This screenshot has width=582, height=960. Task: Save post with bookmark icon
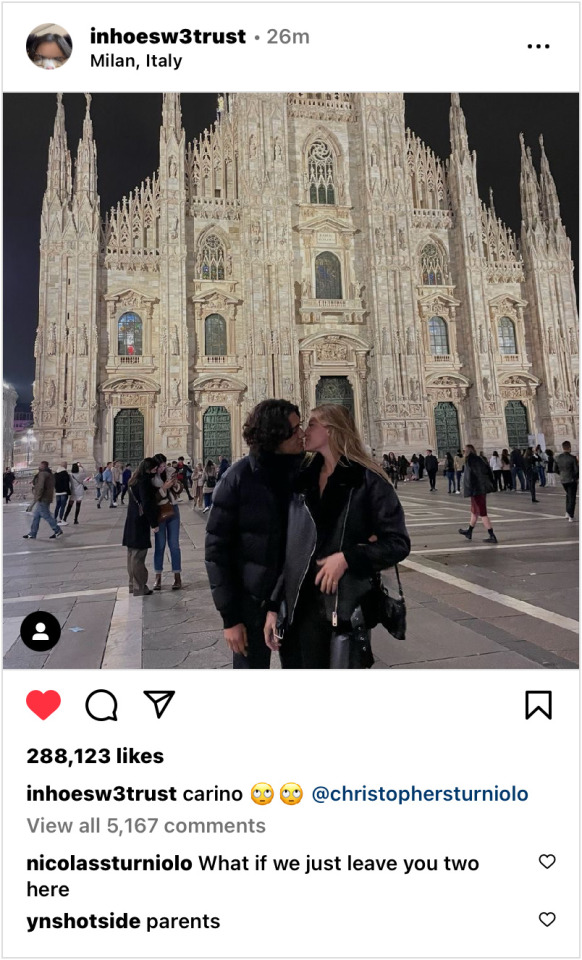pyautogui.click(x=539, y=705)
